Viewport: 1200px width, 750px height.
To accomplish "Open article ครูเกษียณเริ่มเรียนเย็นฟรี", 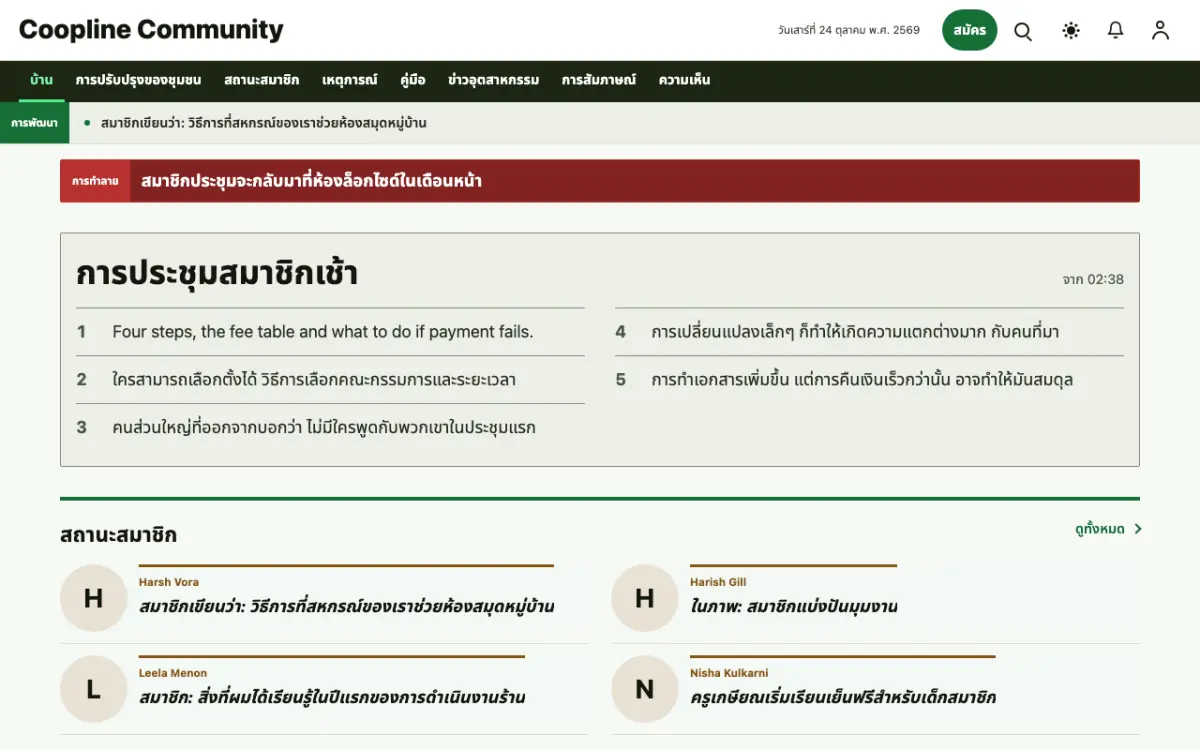I will point(843,698).
